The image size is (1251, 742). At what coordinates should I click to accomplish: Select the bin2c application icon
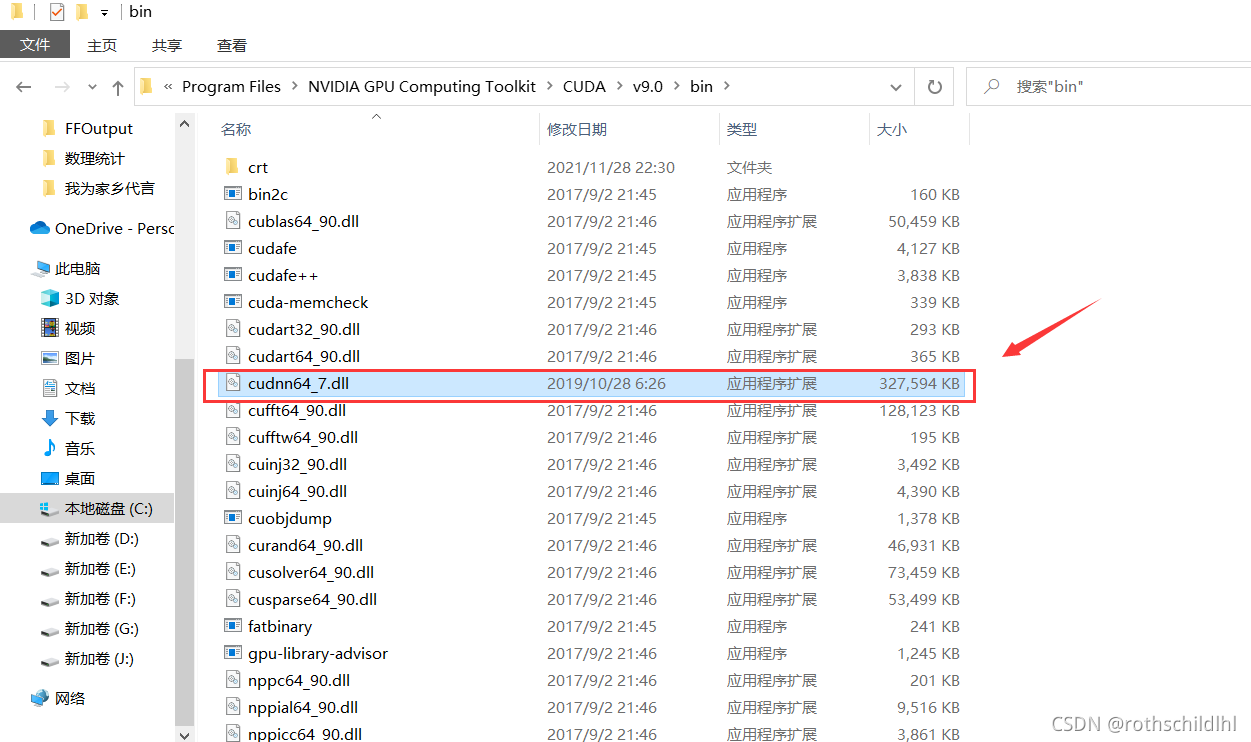[x=232, y=194]
